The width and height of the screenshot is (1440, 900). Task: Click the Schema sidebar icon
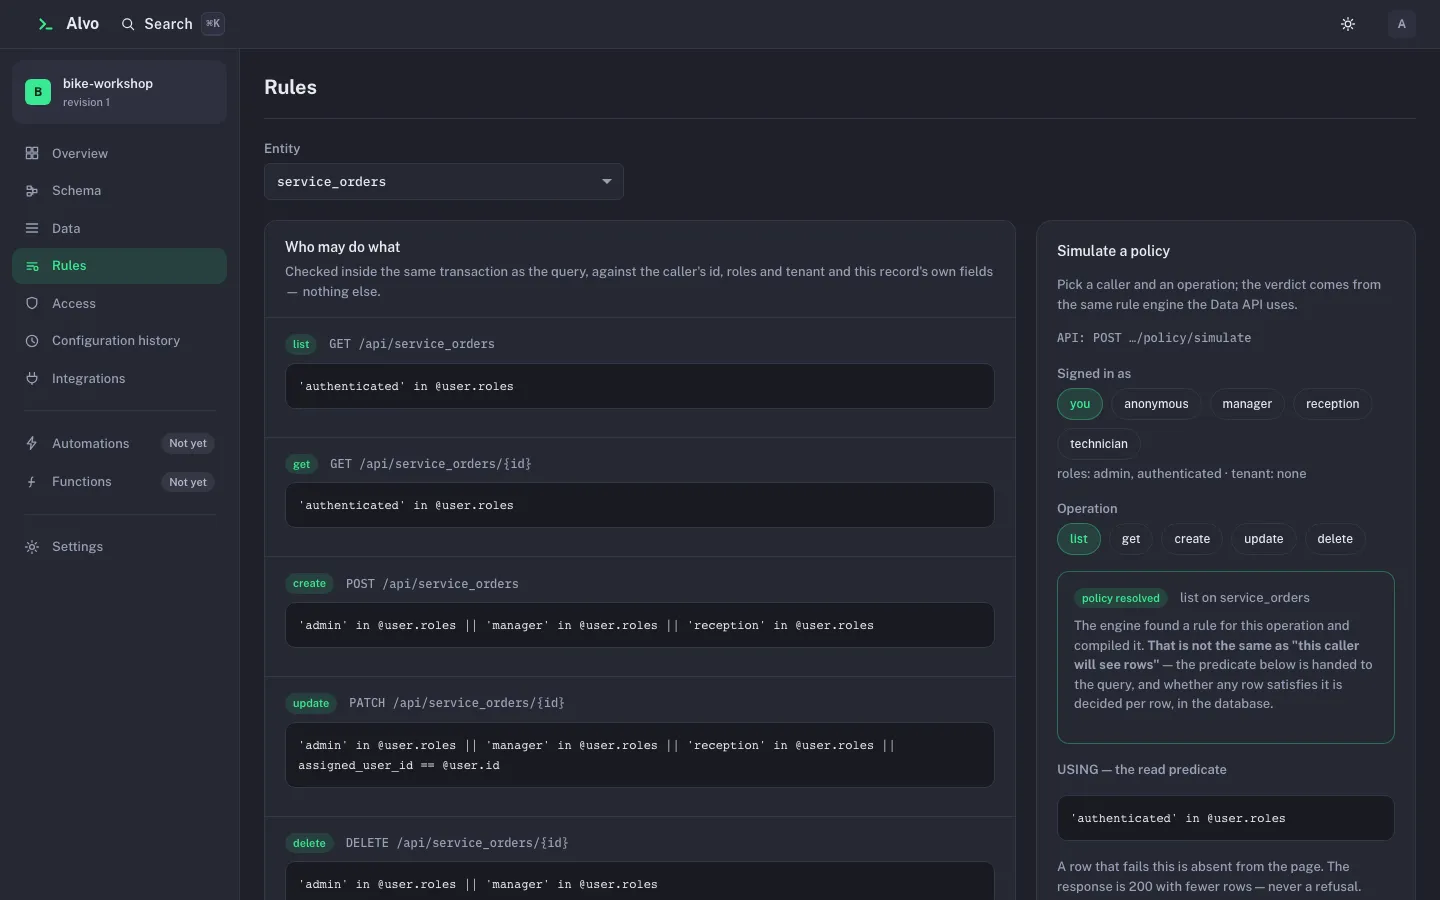coord(32,191)
